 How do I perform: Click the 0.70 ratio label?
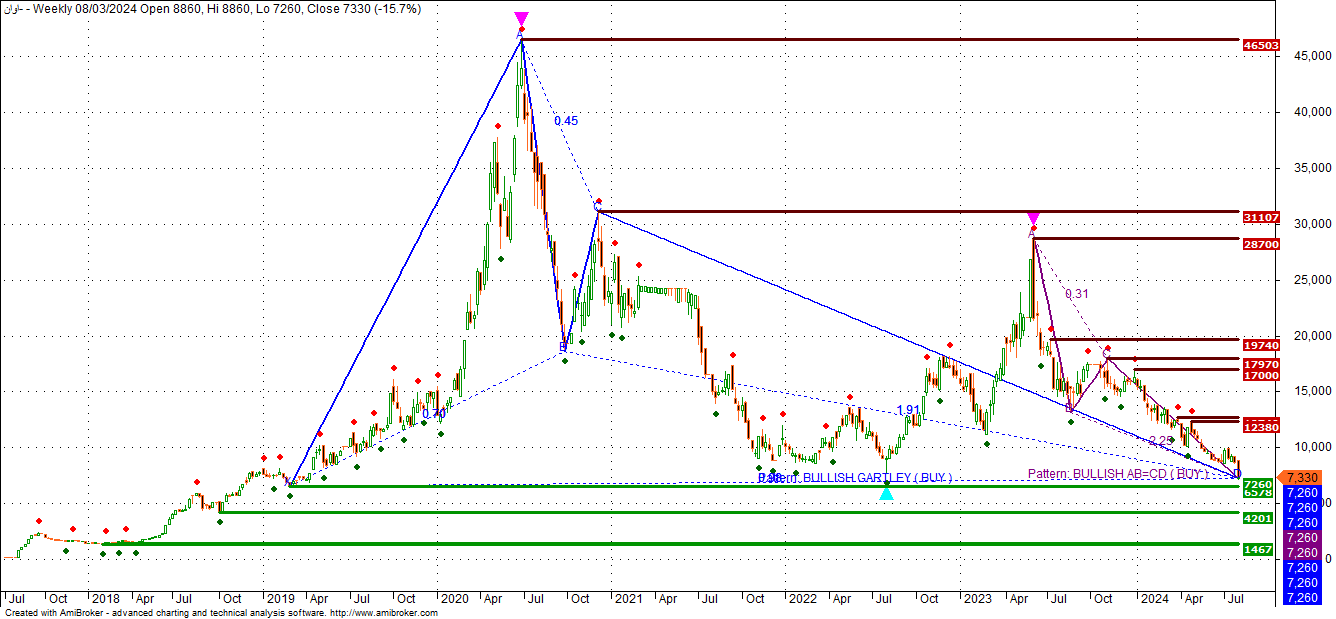434,413
